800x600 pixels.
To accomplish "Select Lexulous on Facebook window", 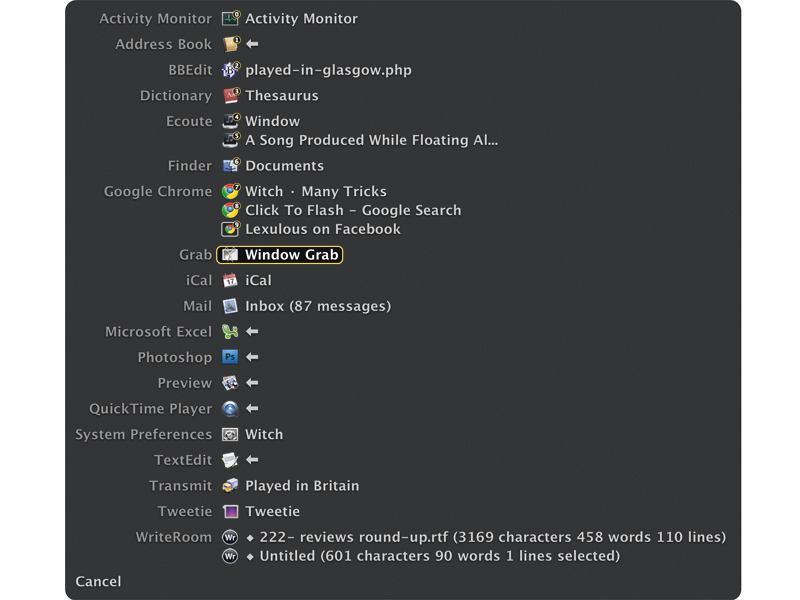I will click(x=323, y=229).
